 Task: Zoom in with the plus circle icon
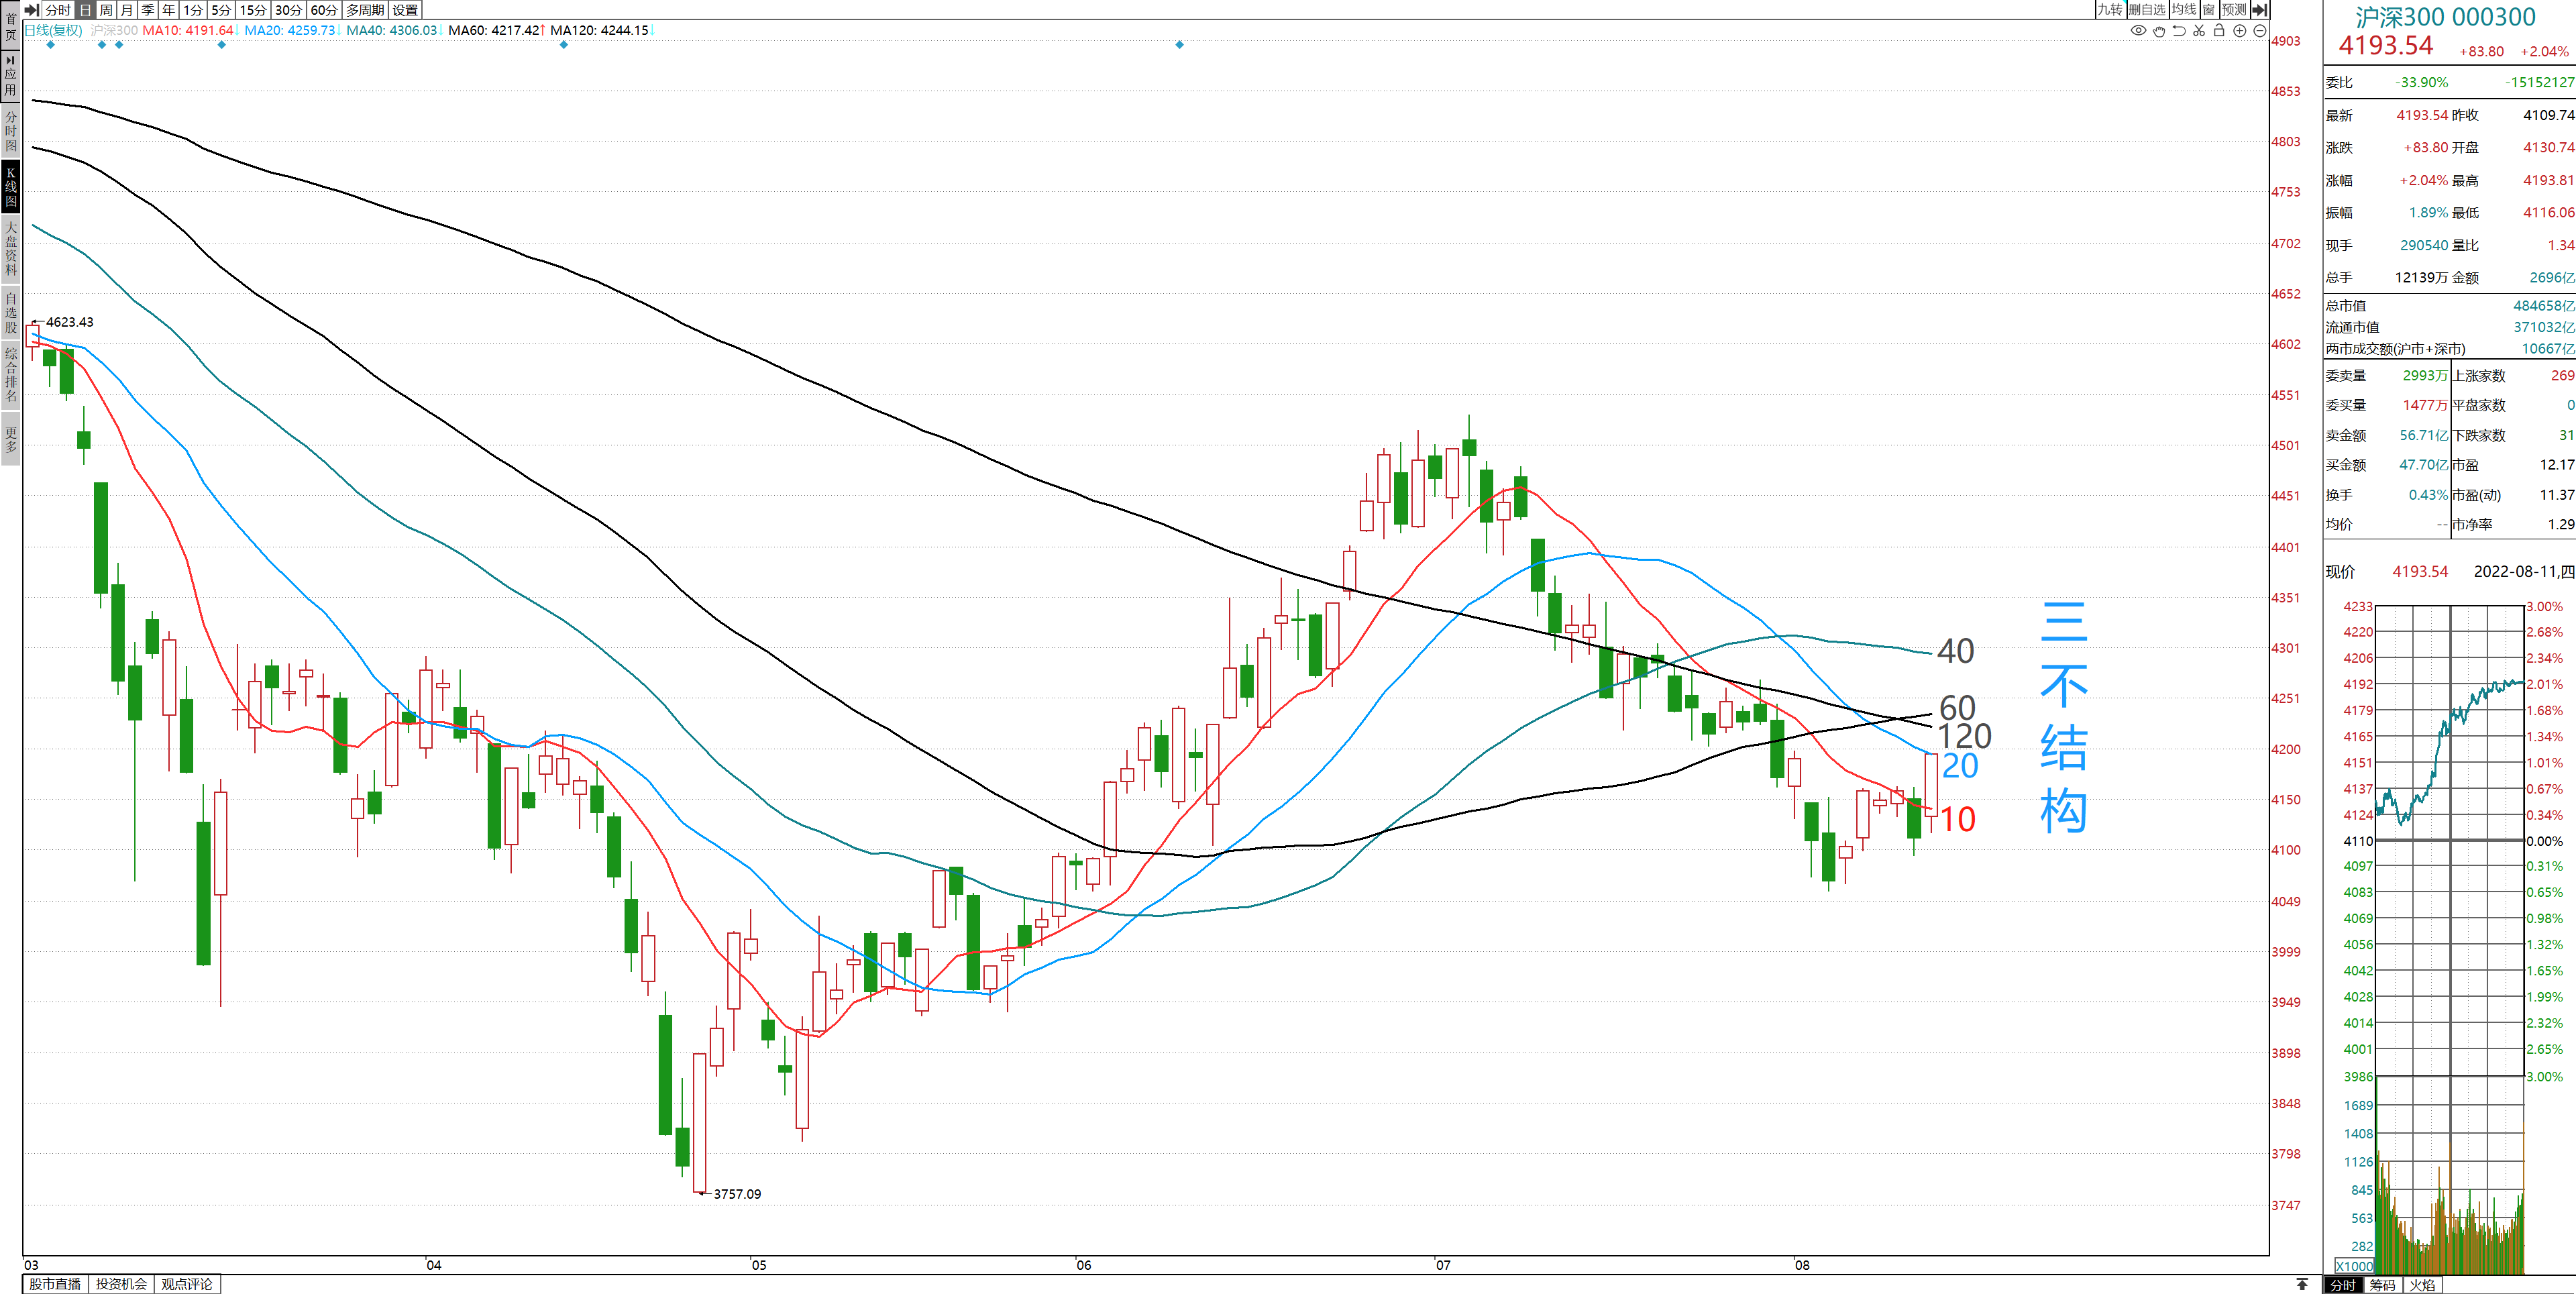pos(2240,30)
